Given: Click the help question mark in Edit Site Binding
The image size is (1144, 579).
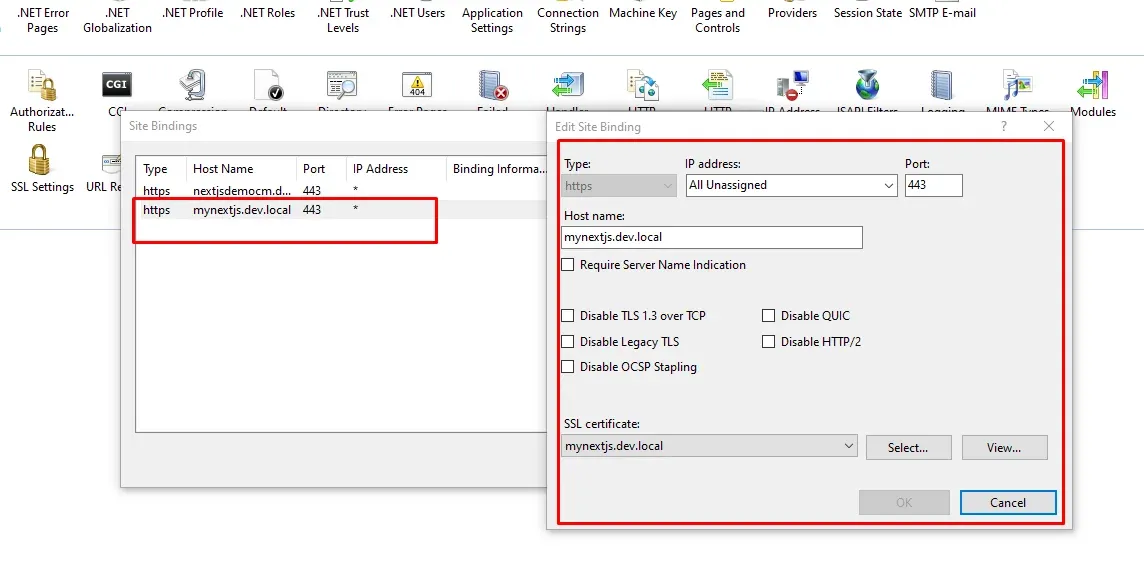Looking at the screenshot, I should [x=1004, y=126].
